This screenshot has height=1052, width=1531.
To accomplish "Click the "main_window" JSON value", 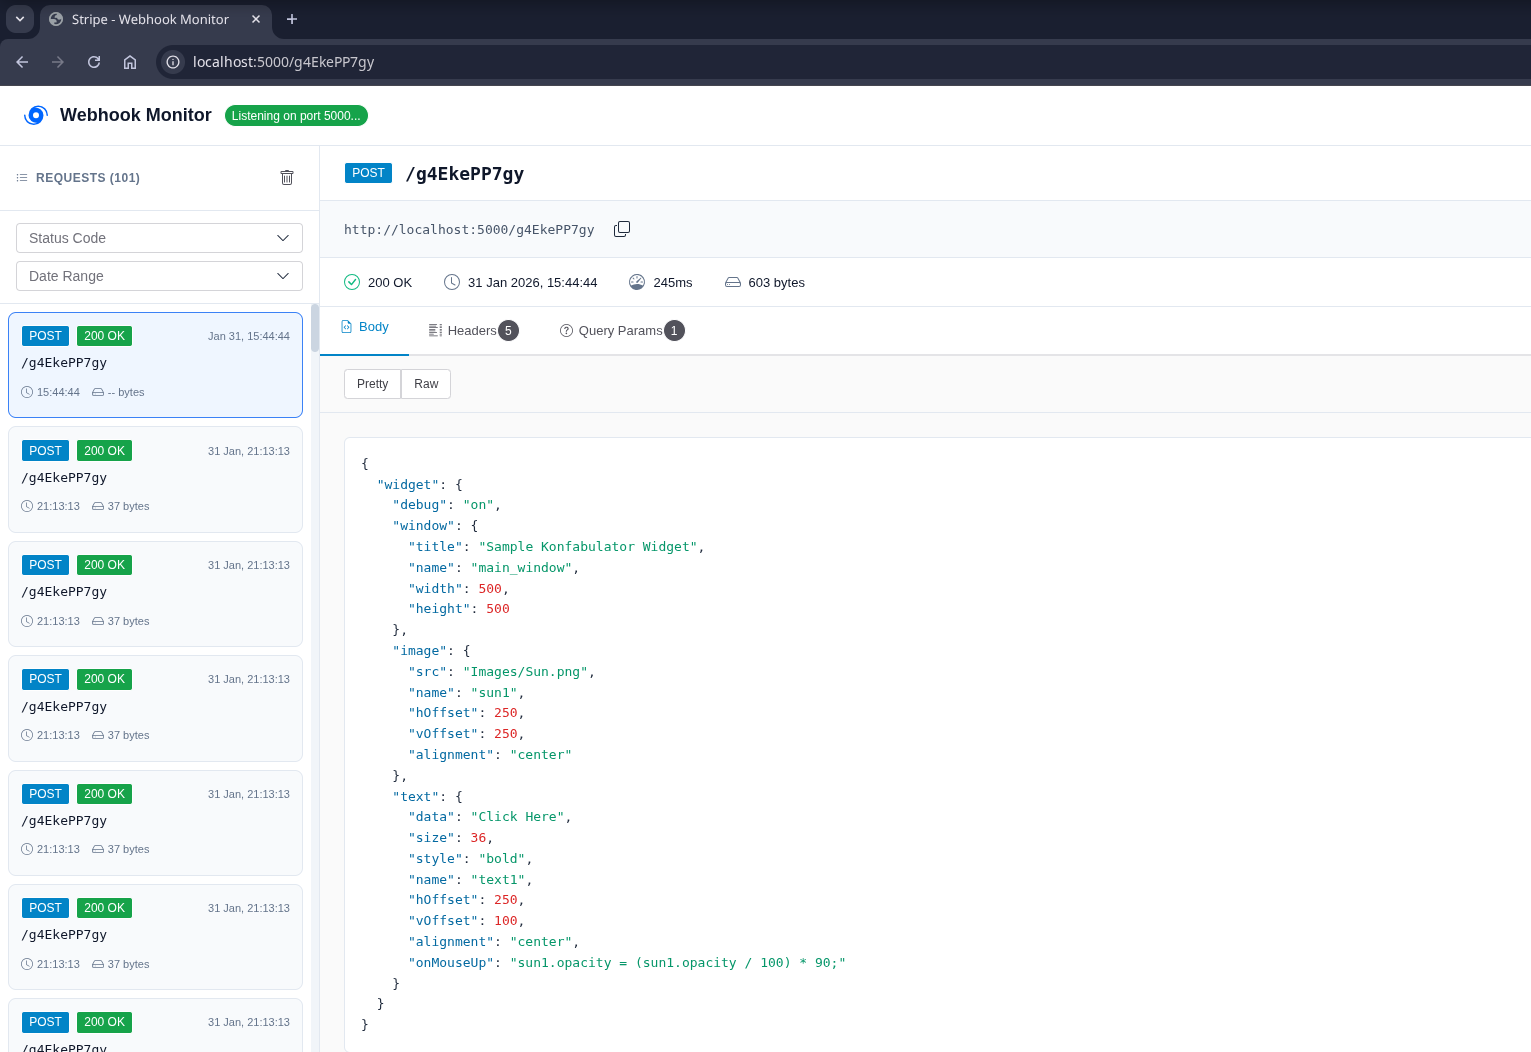I will coord(521,568).
